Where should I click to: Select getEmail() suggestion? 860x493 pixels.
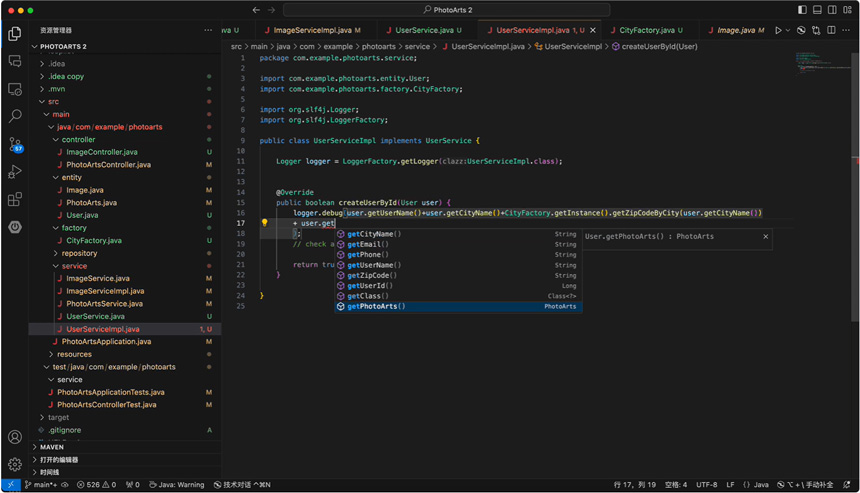click(459, 244)
